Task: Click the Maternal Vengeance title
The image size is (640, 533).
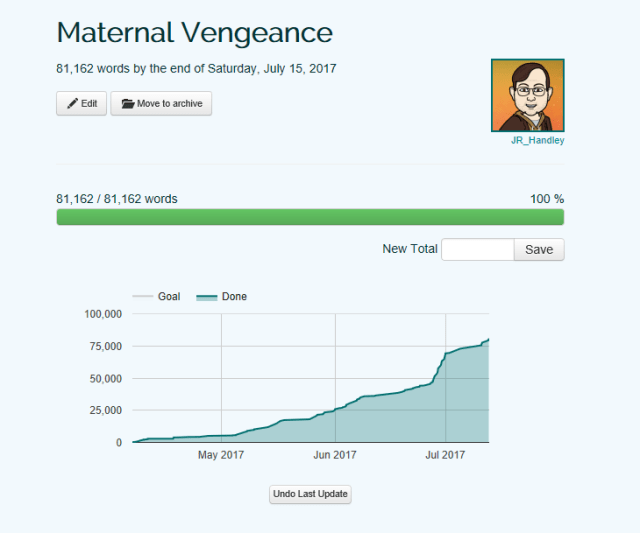Action: (x=194, y=32)
